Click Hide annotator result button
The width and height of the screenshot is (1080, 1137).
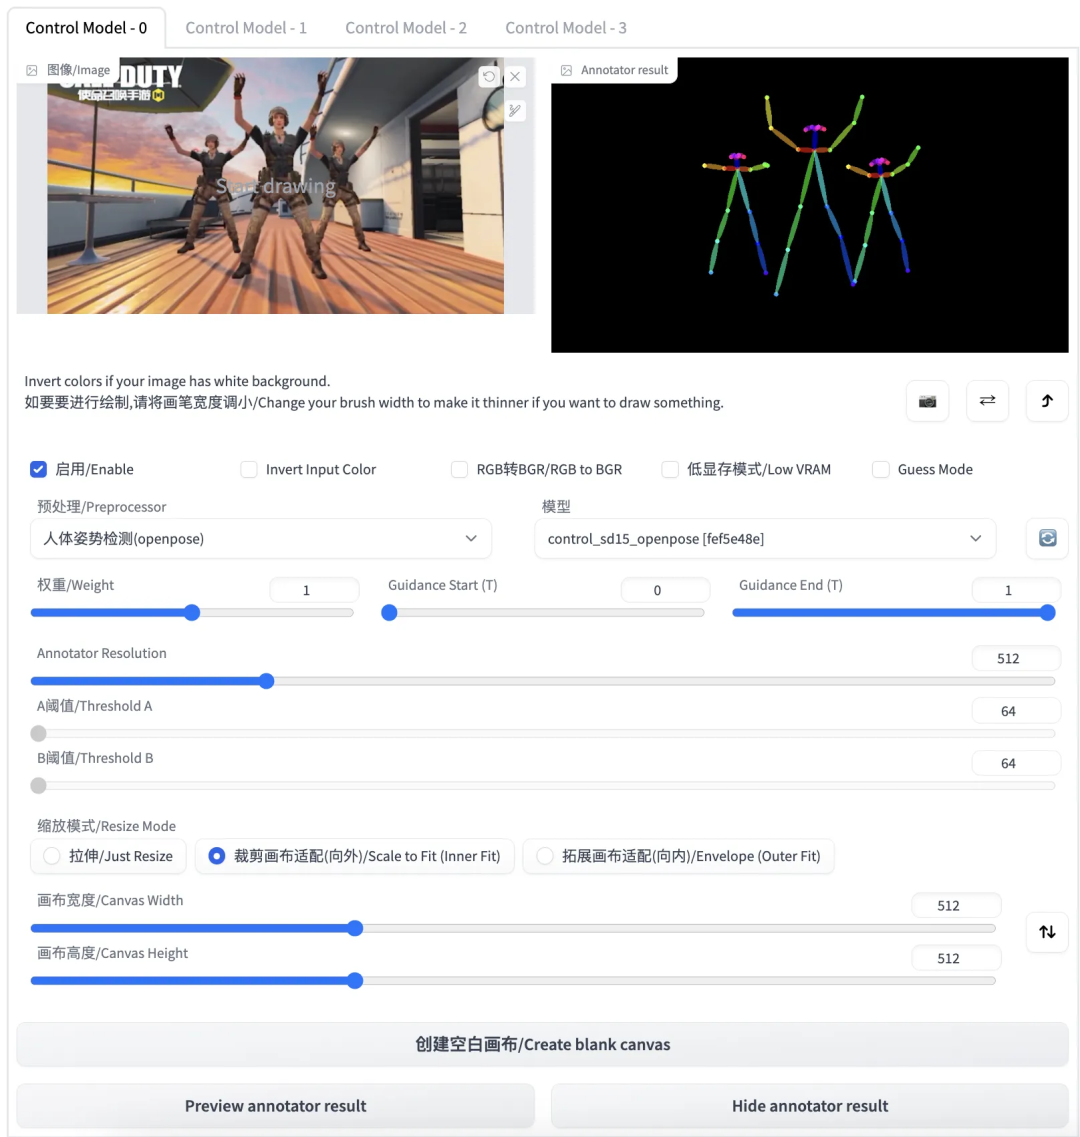809,1106
